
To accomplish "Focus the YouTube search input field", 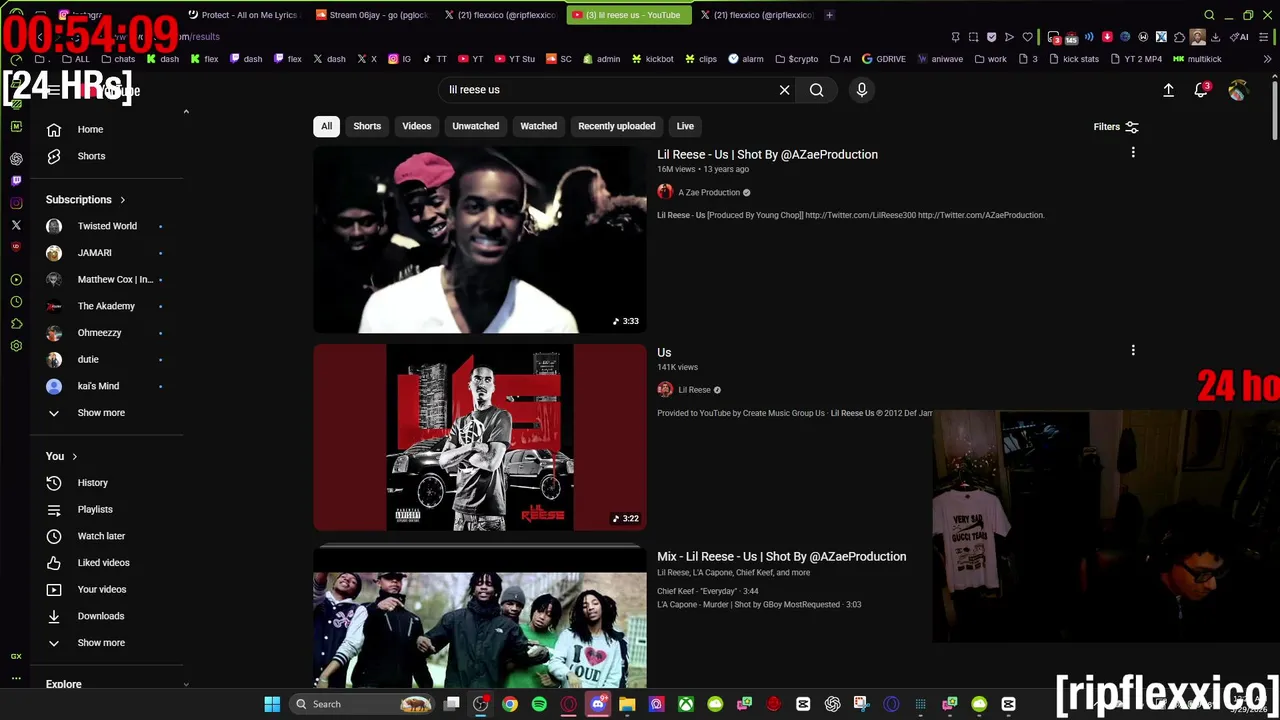I will point(608,90).
